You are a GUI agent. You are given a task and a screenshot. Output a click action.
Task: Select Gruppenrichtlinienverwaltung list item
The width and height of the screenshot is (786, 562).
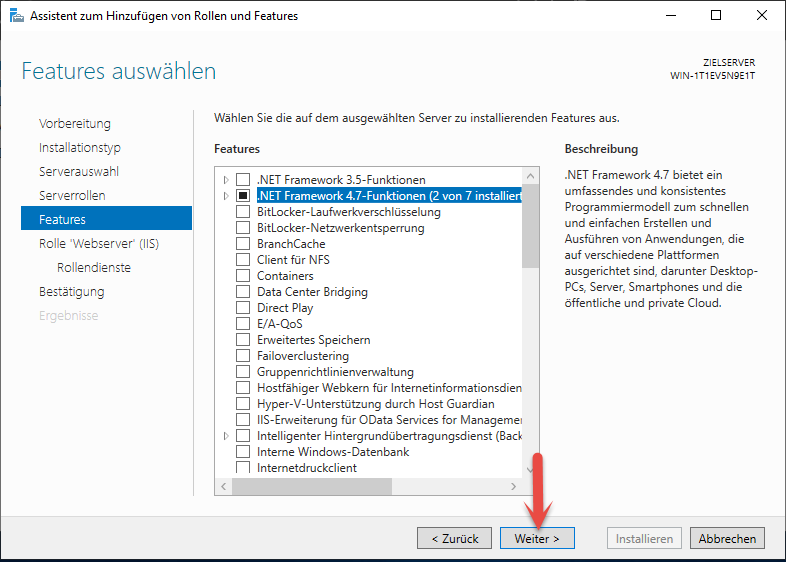point(335,372)
